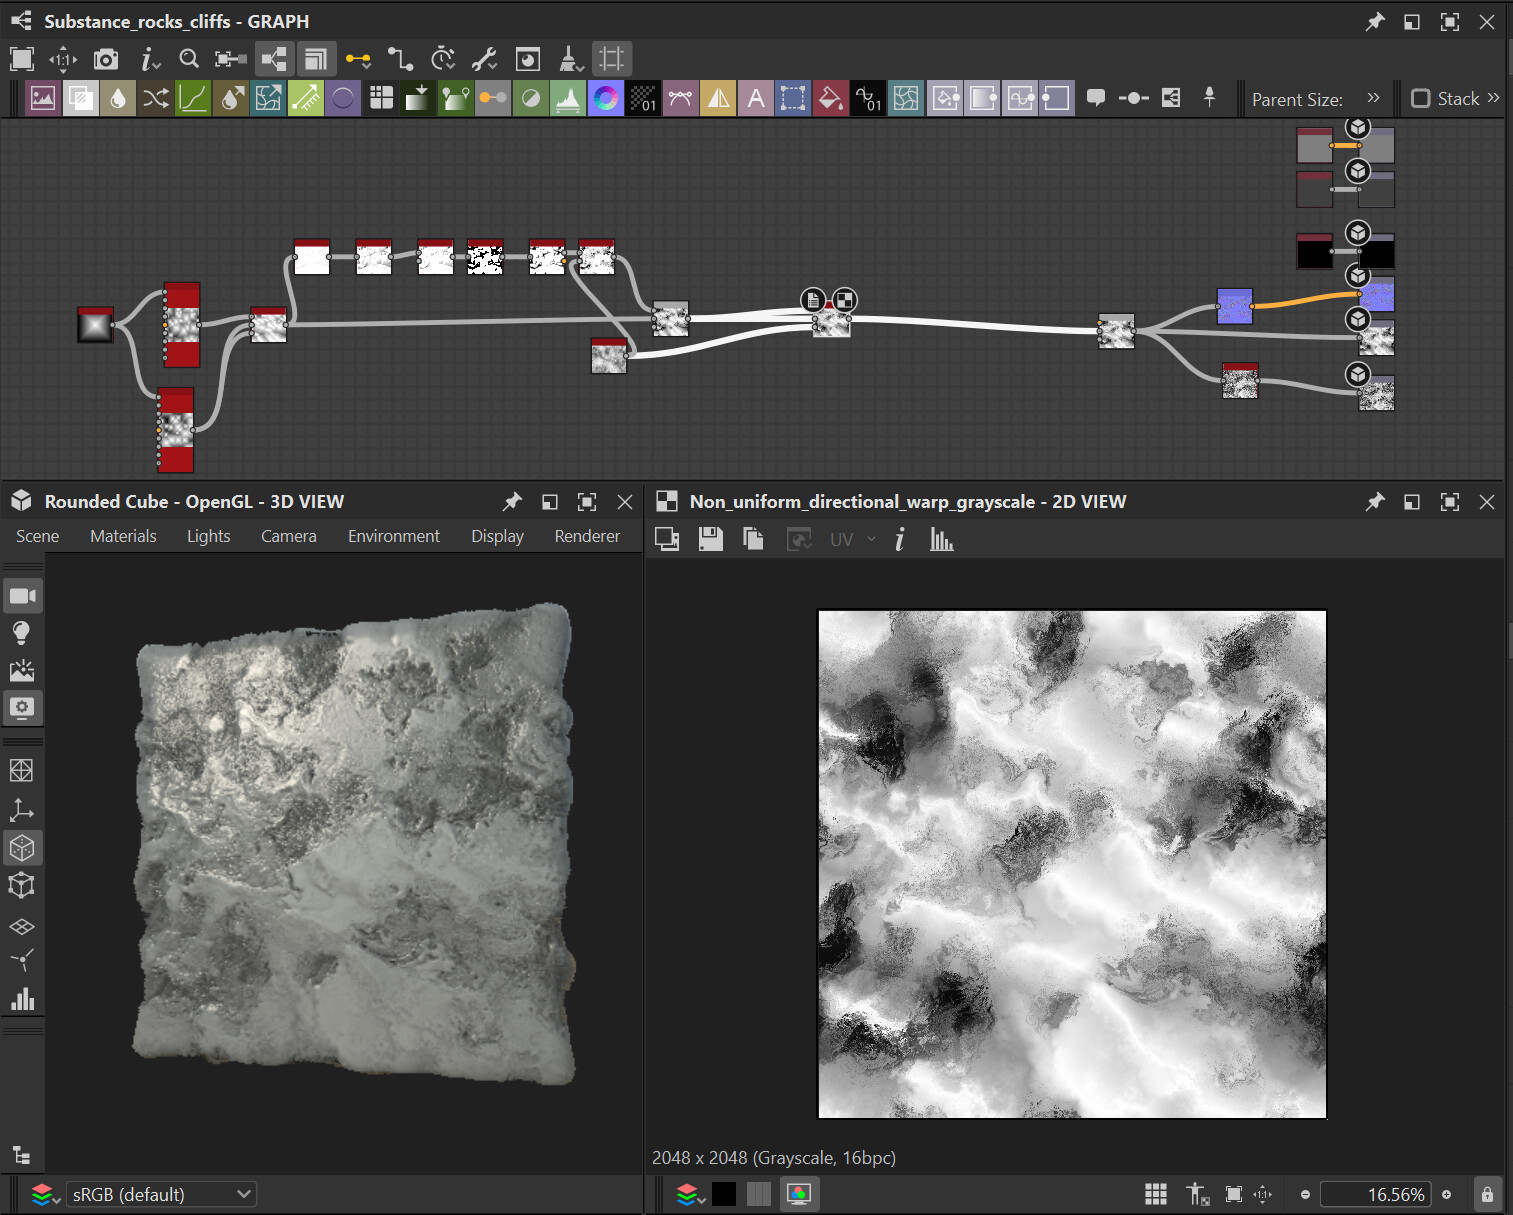Screen dimensions: 1513x1215
Task: Click the Histogram node icon in the toolbar
Action: (568, 98)
